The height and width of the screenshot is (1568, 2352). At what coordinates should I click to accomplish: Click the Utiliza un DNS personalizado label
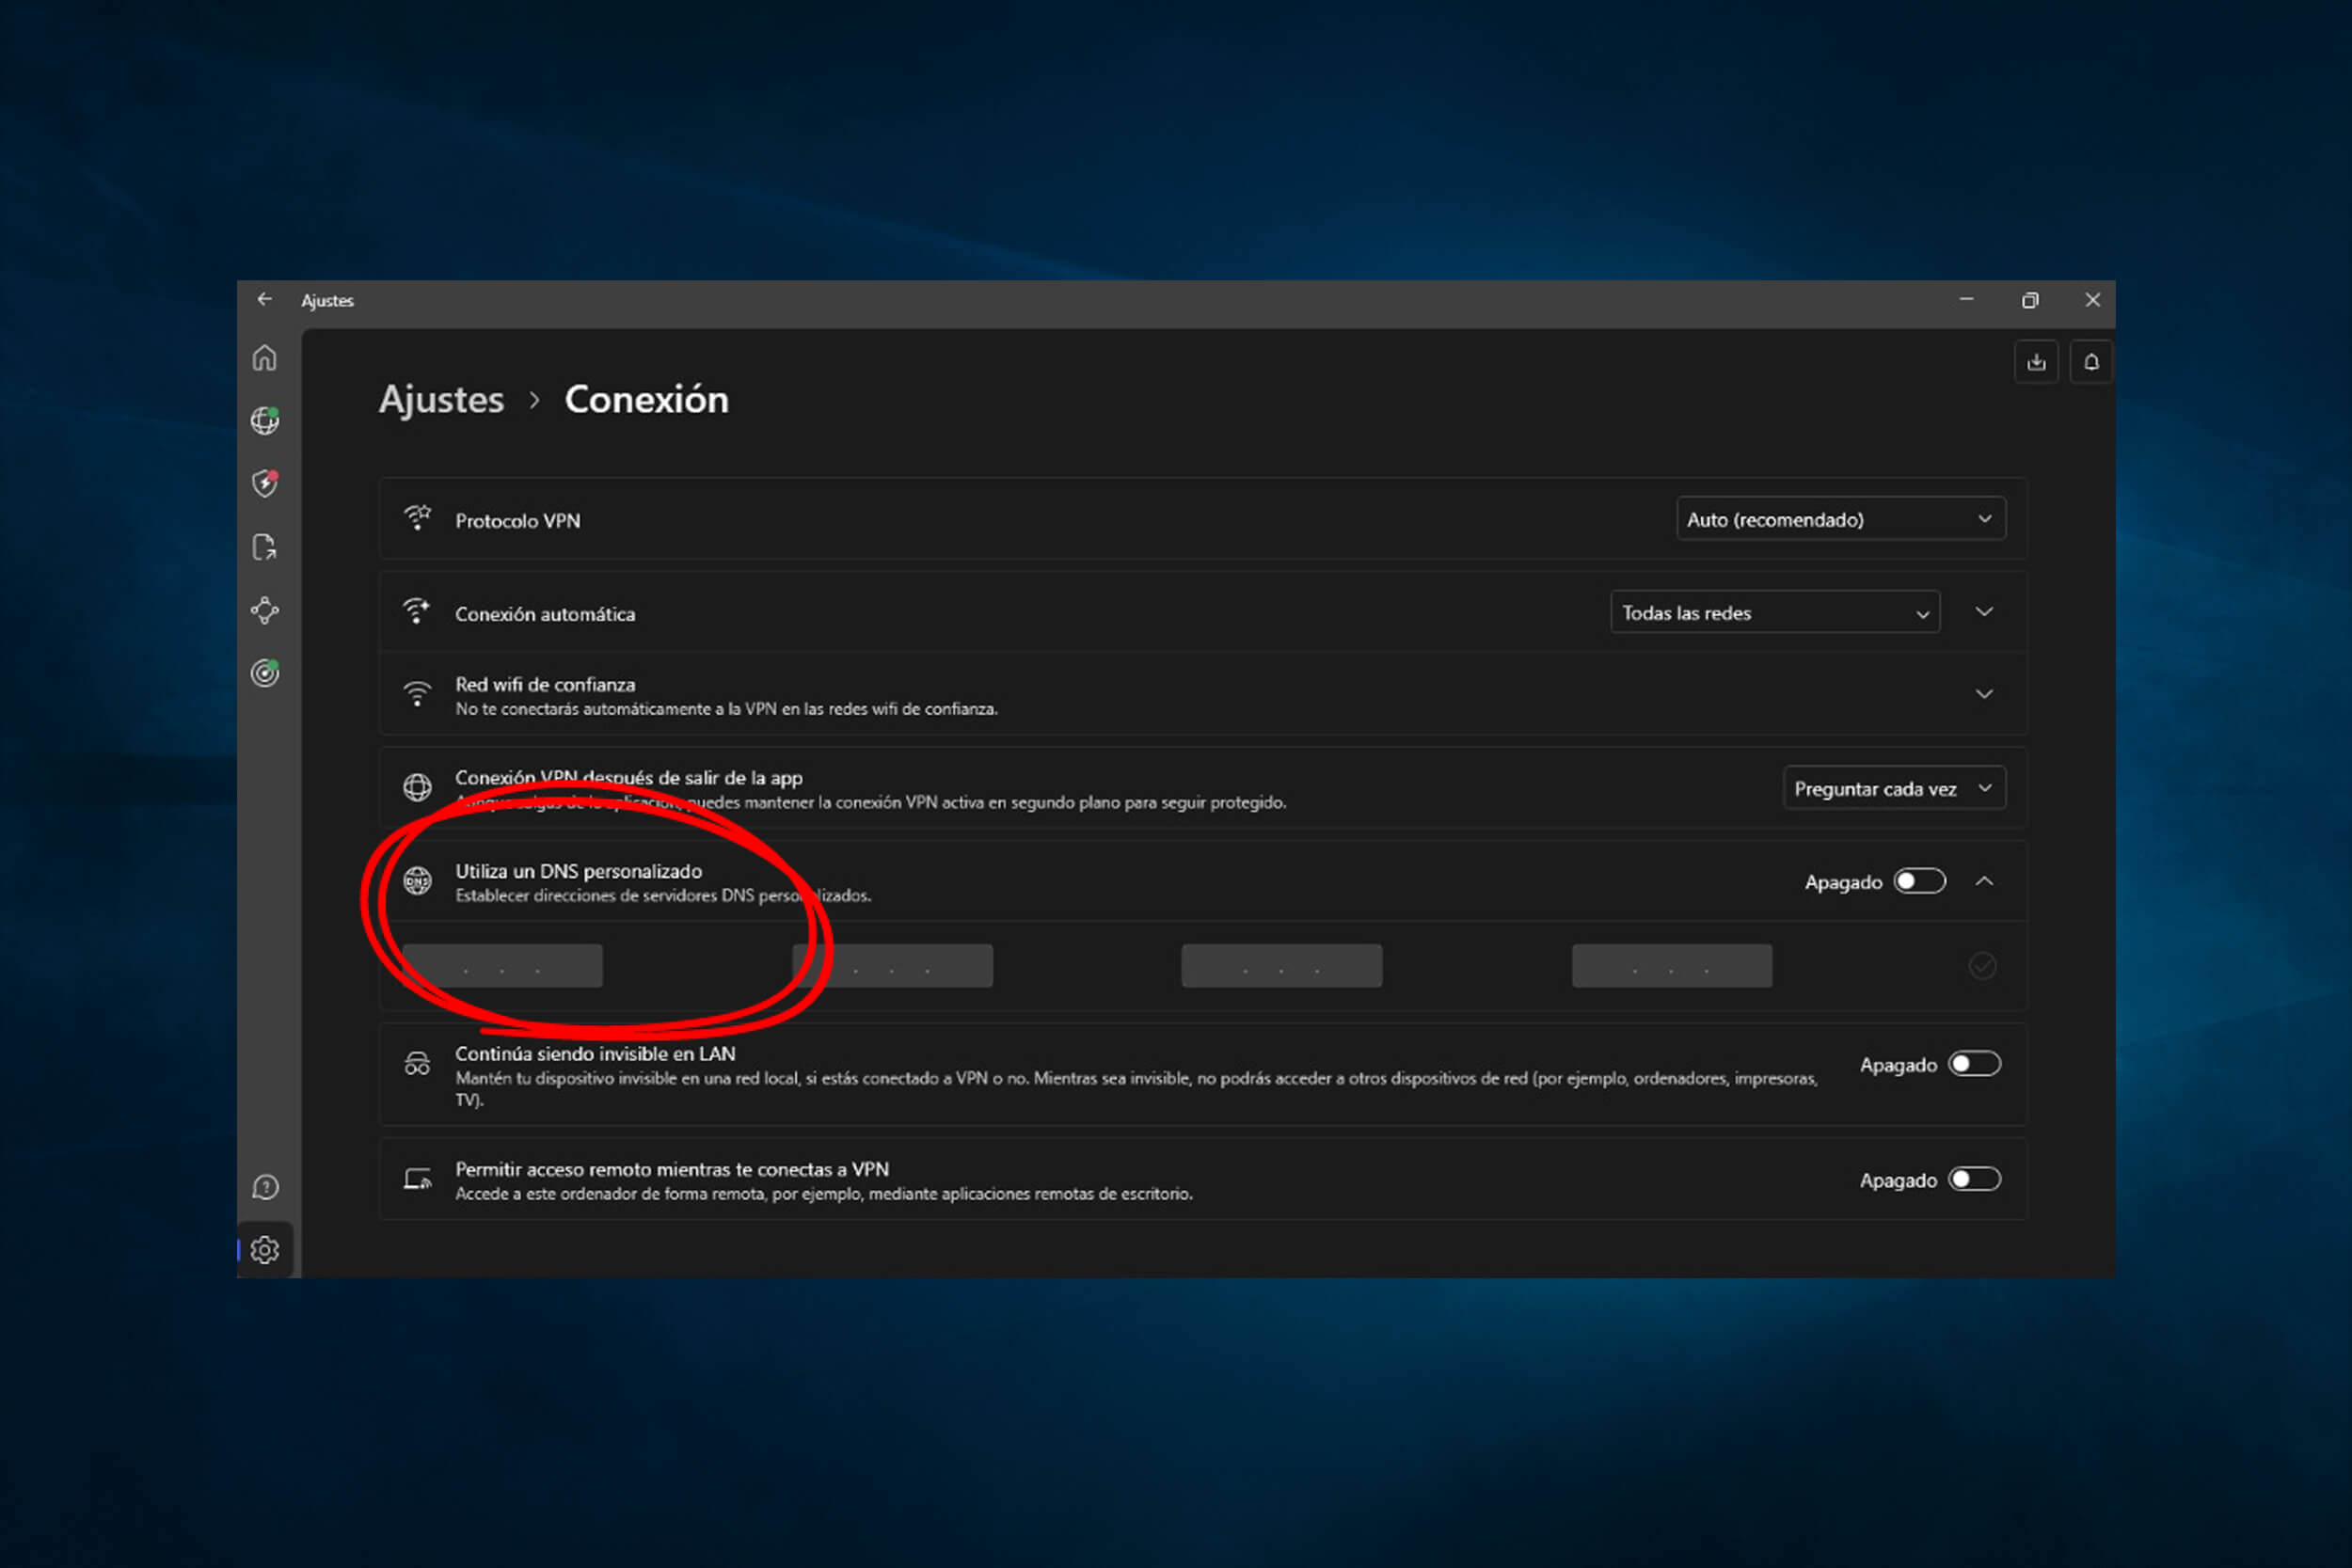[x=578, y=871]
